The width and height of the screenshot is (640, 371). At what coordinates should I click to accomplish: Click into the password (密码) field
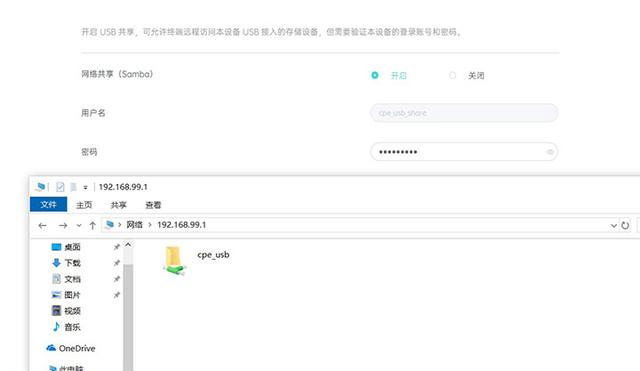point(464,152)
